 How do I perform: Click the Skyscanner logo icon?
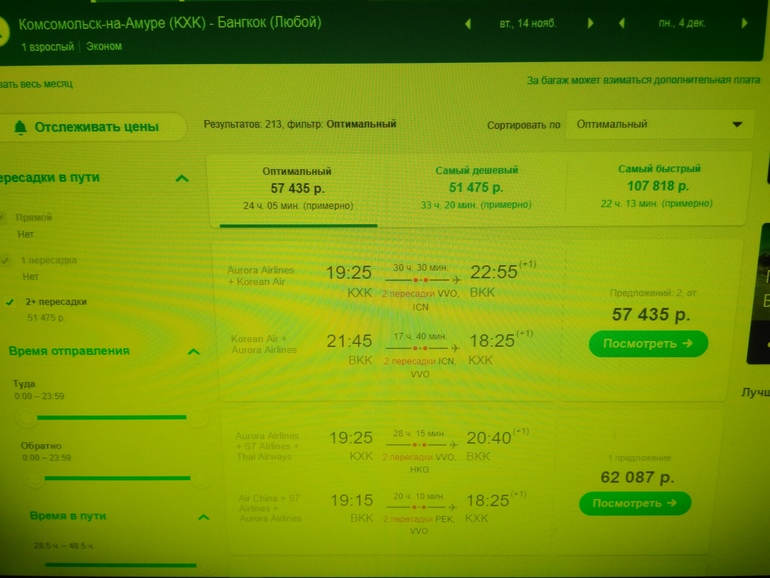tap(3, 32)
